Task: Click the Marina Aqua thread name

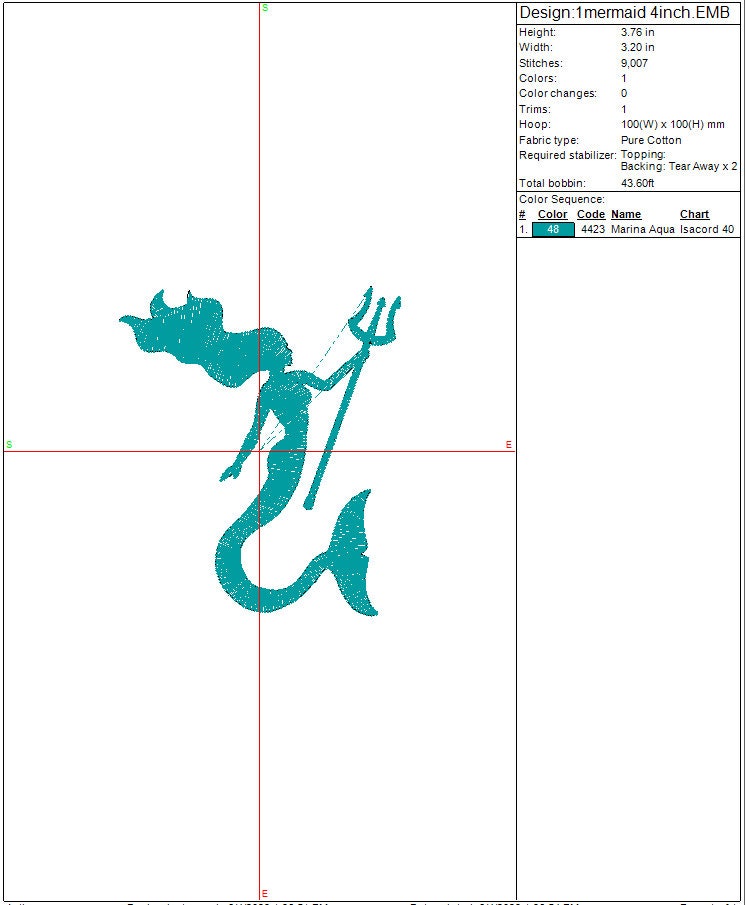Action: pos(643,230)
